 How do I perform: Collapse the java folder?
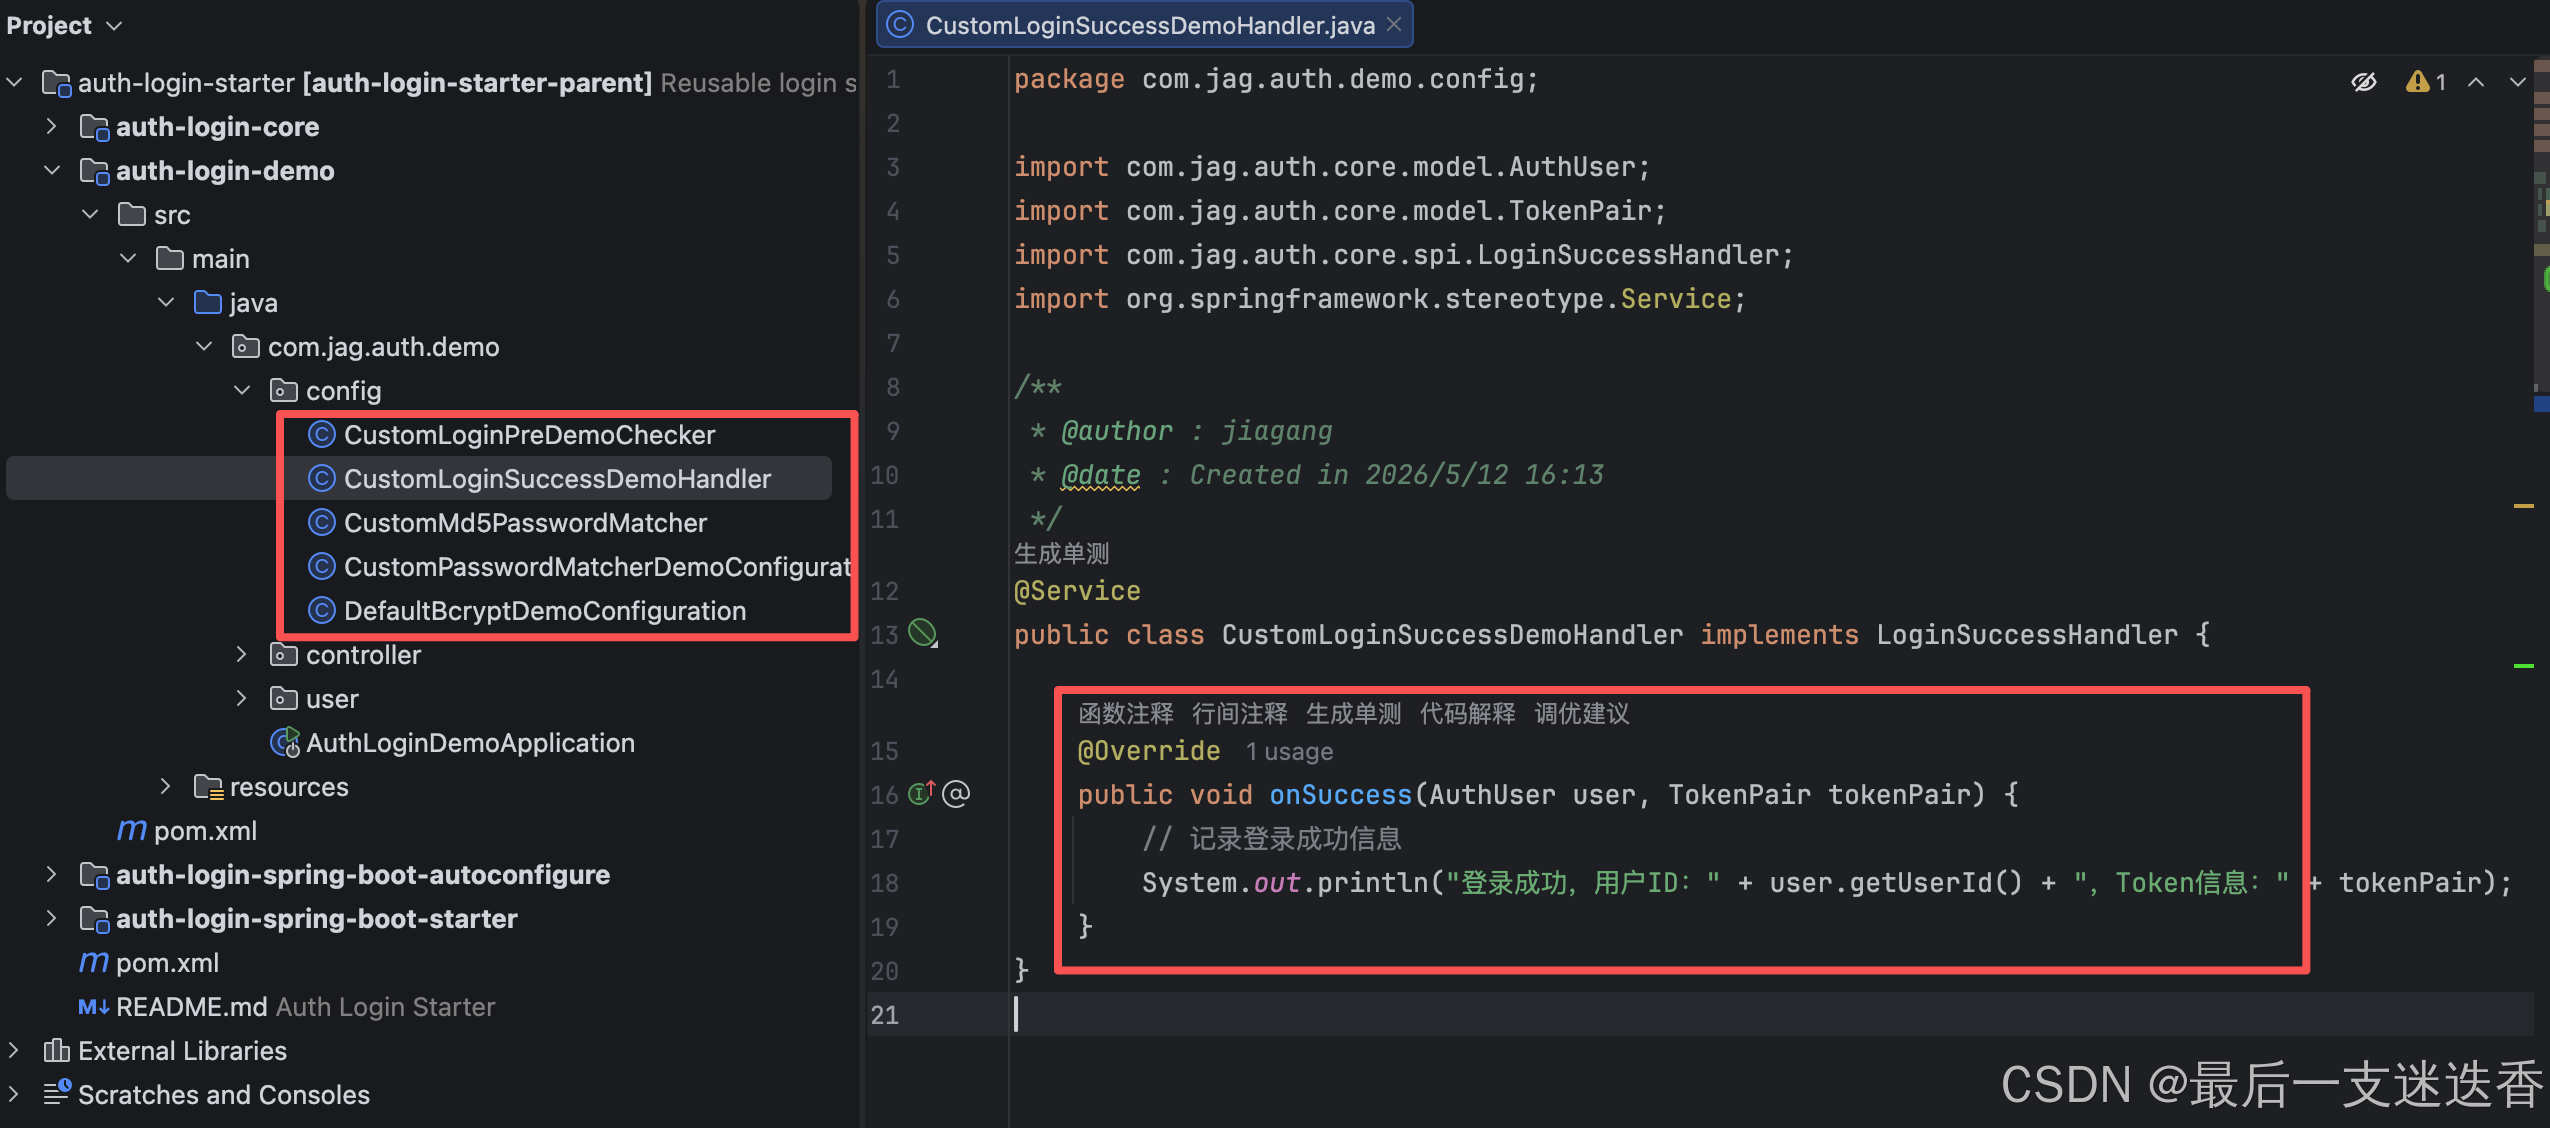coord(167,302)
